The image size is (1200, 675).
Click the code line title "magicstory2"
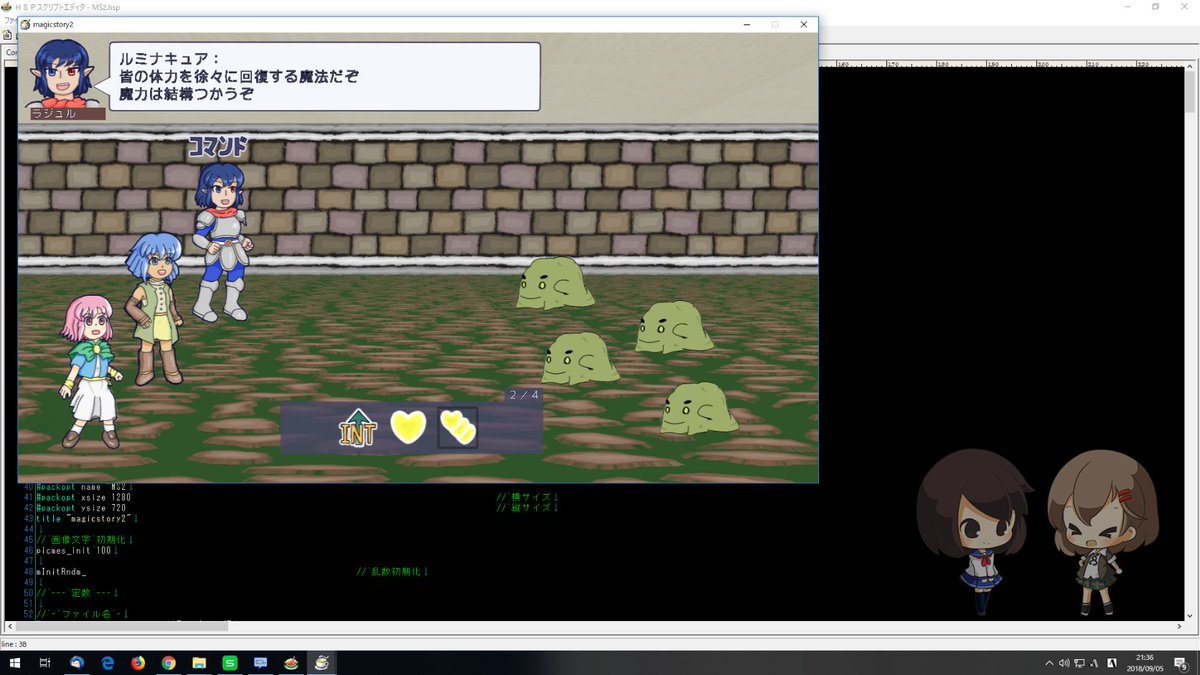85,518
